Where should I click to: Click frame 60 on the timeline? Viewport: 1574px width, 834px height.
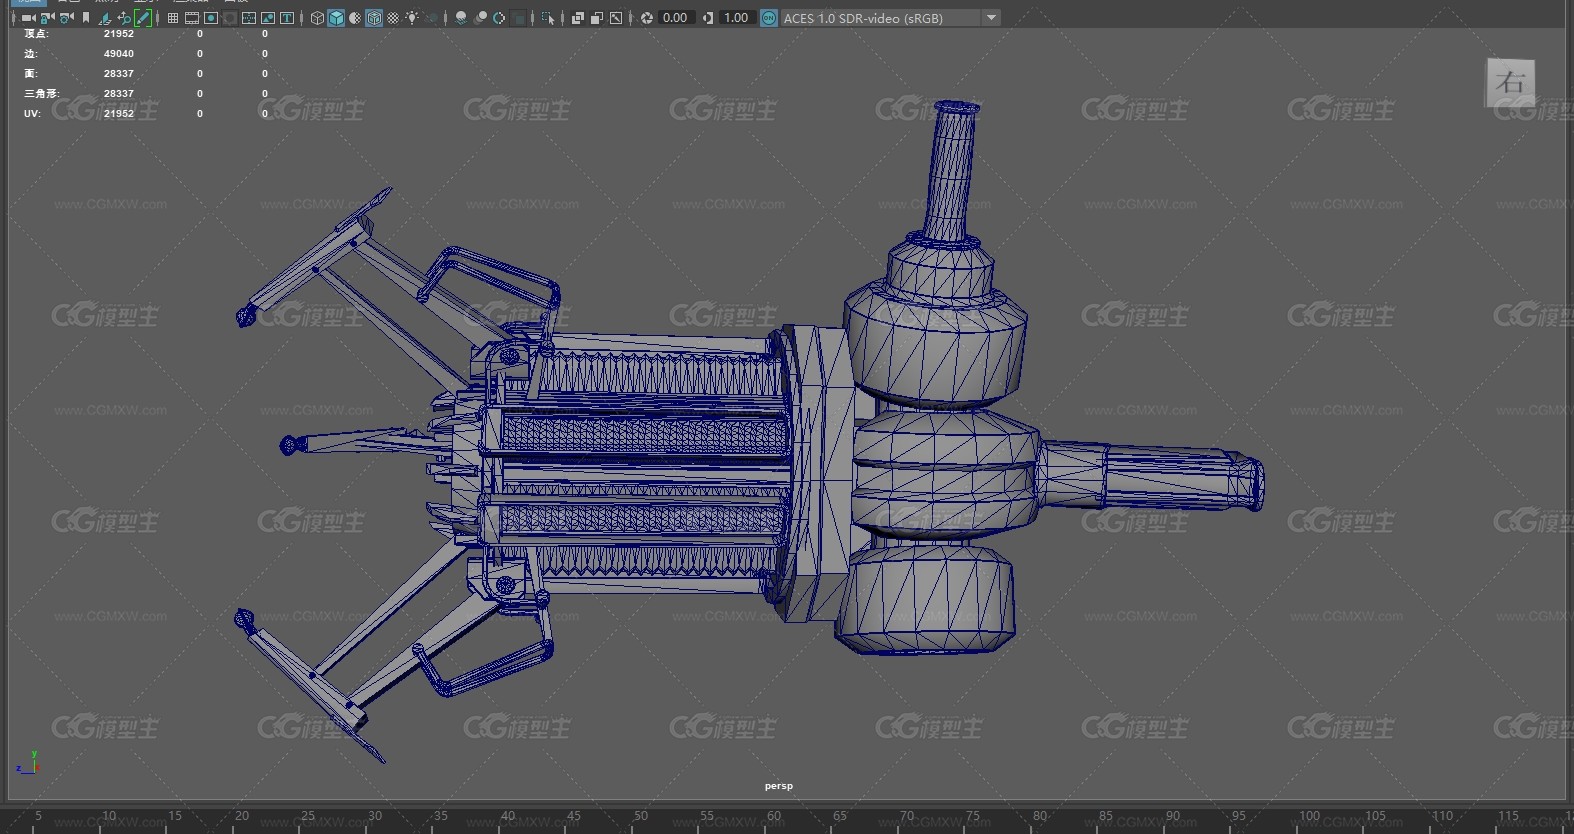tap(774, 817)
